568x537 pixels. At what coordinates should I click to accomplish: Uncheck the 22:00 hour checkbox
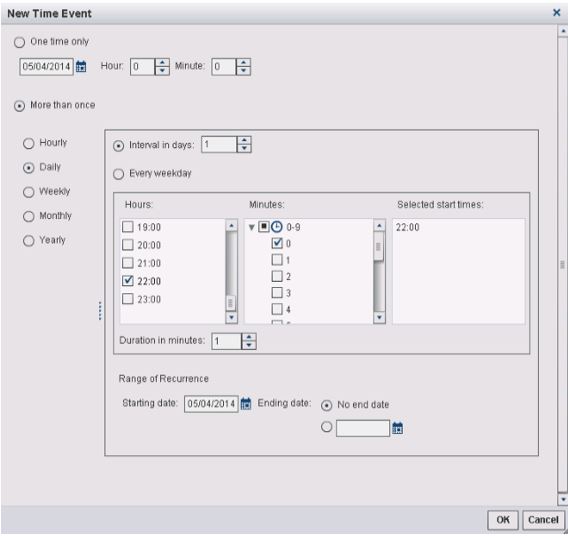(128, 281)
